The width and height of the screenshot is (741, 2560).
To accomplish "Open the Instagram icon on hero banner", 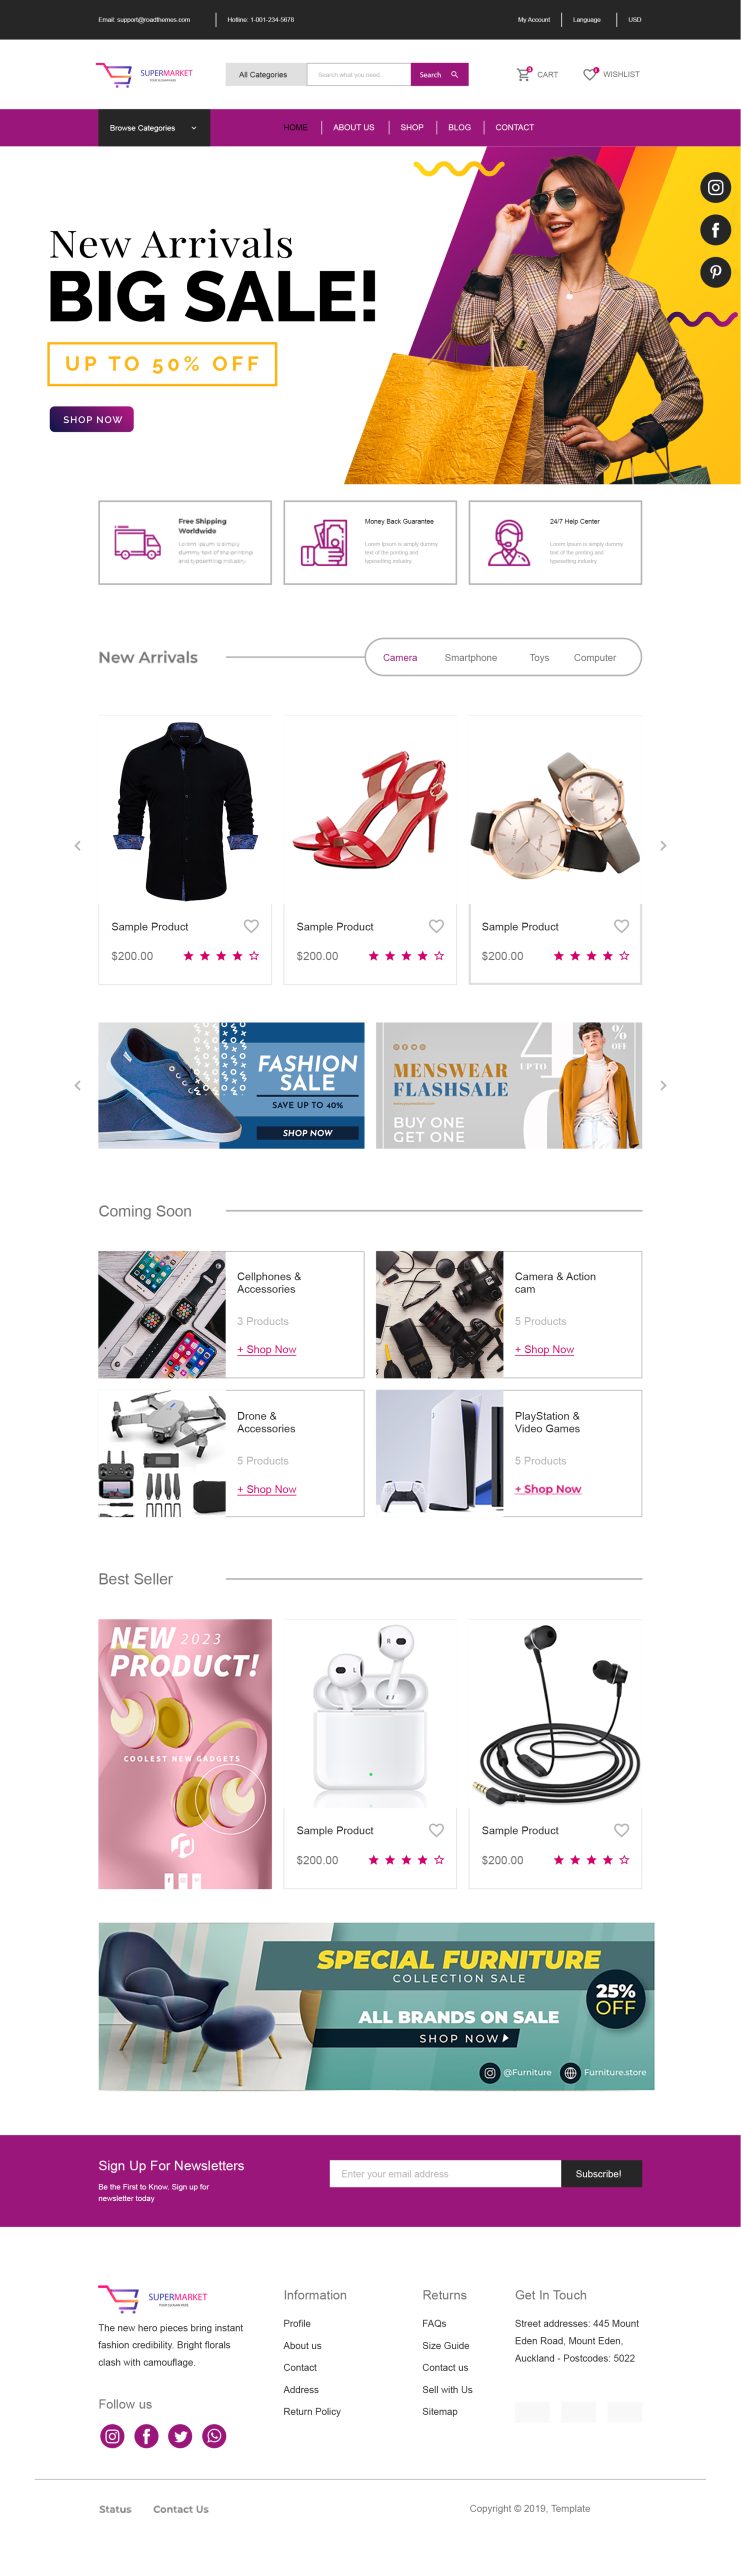I will 715,187.
